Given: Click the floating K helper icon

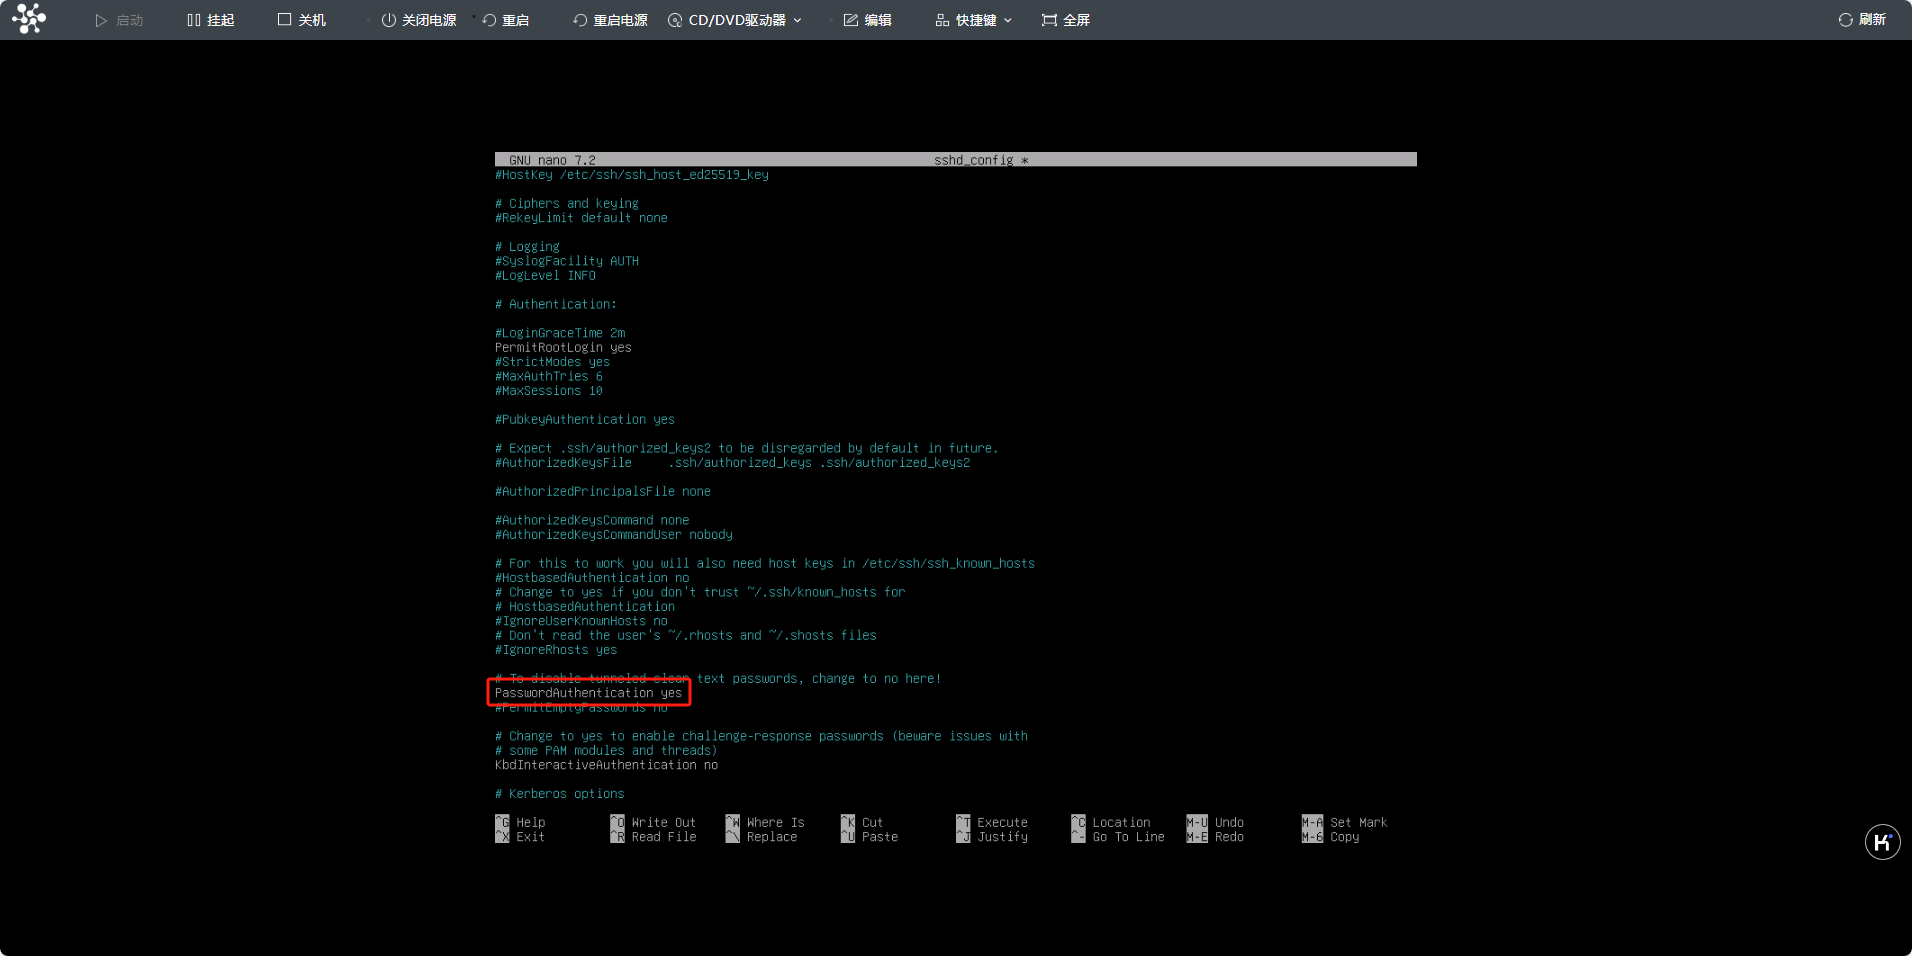Looking at the screenshot, I should tap(1882, 842).
